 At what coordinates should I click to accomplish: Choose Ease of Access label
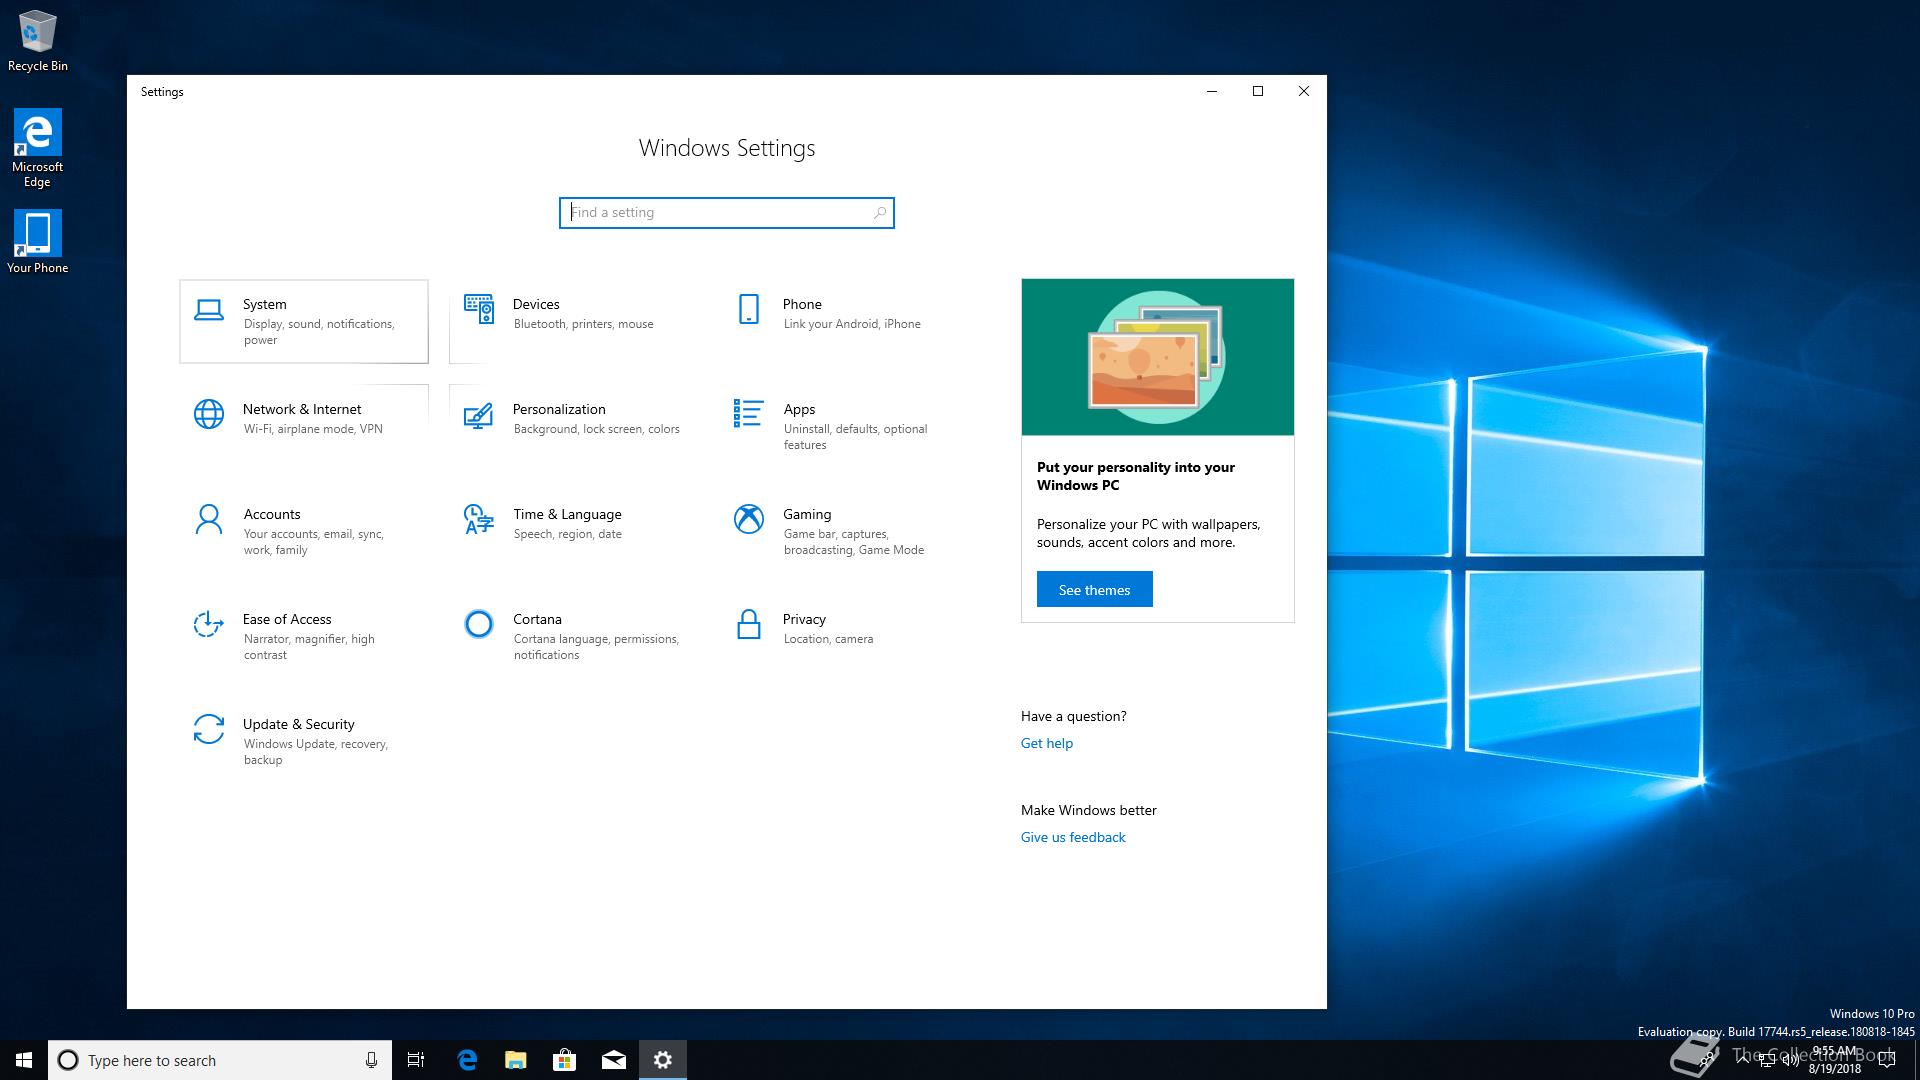click(x=287, y=619)
